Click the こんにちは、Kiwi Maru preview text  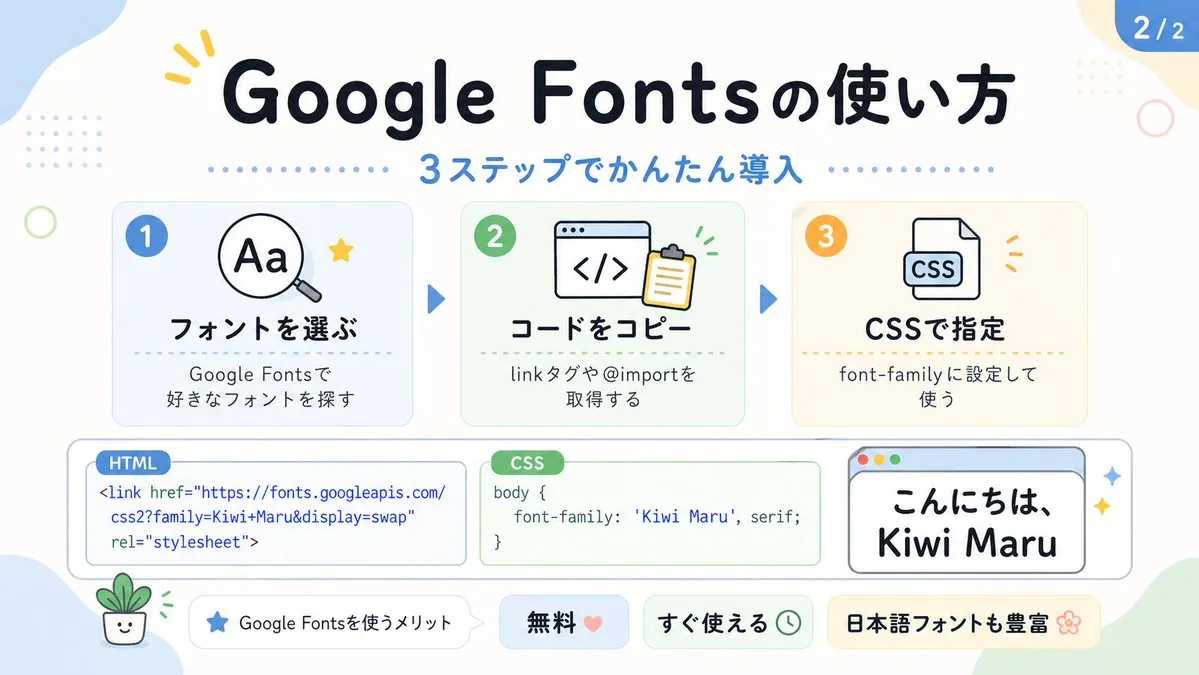(x=967, y=522)
